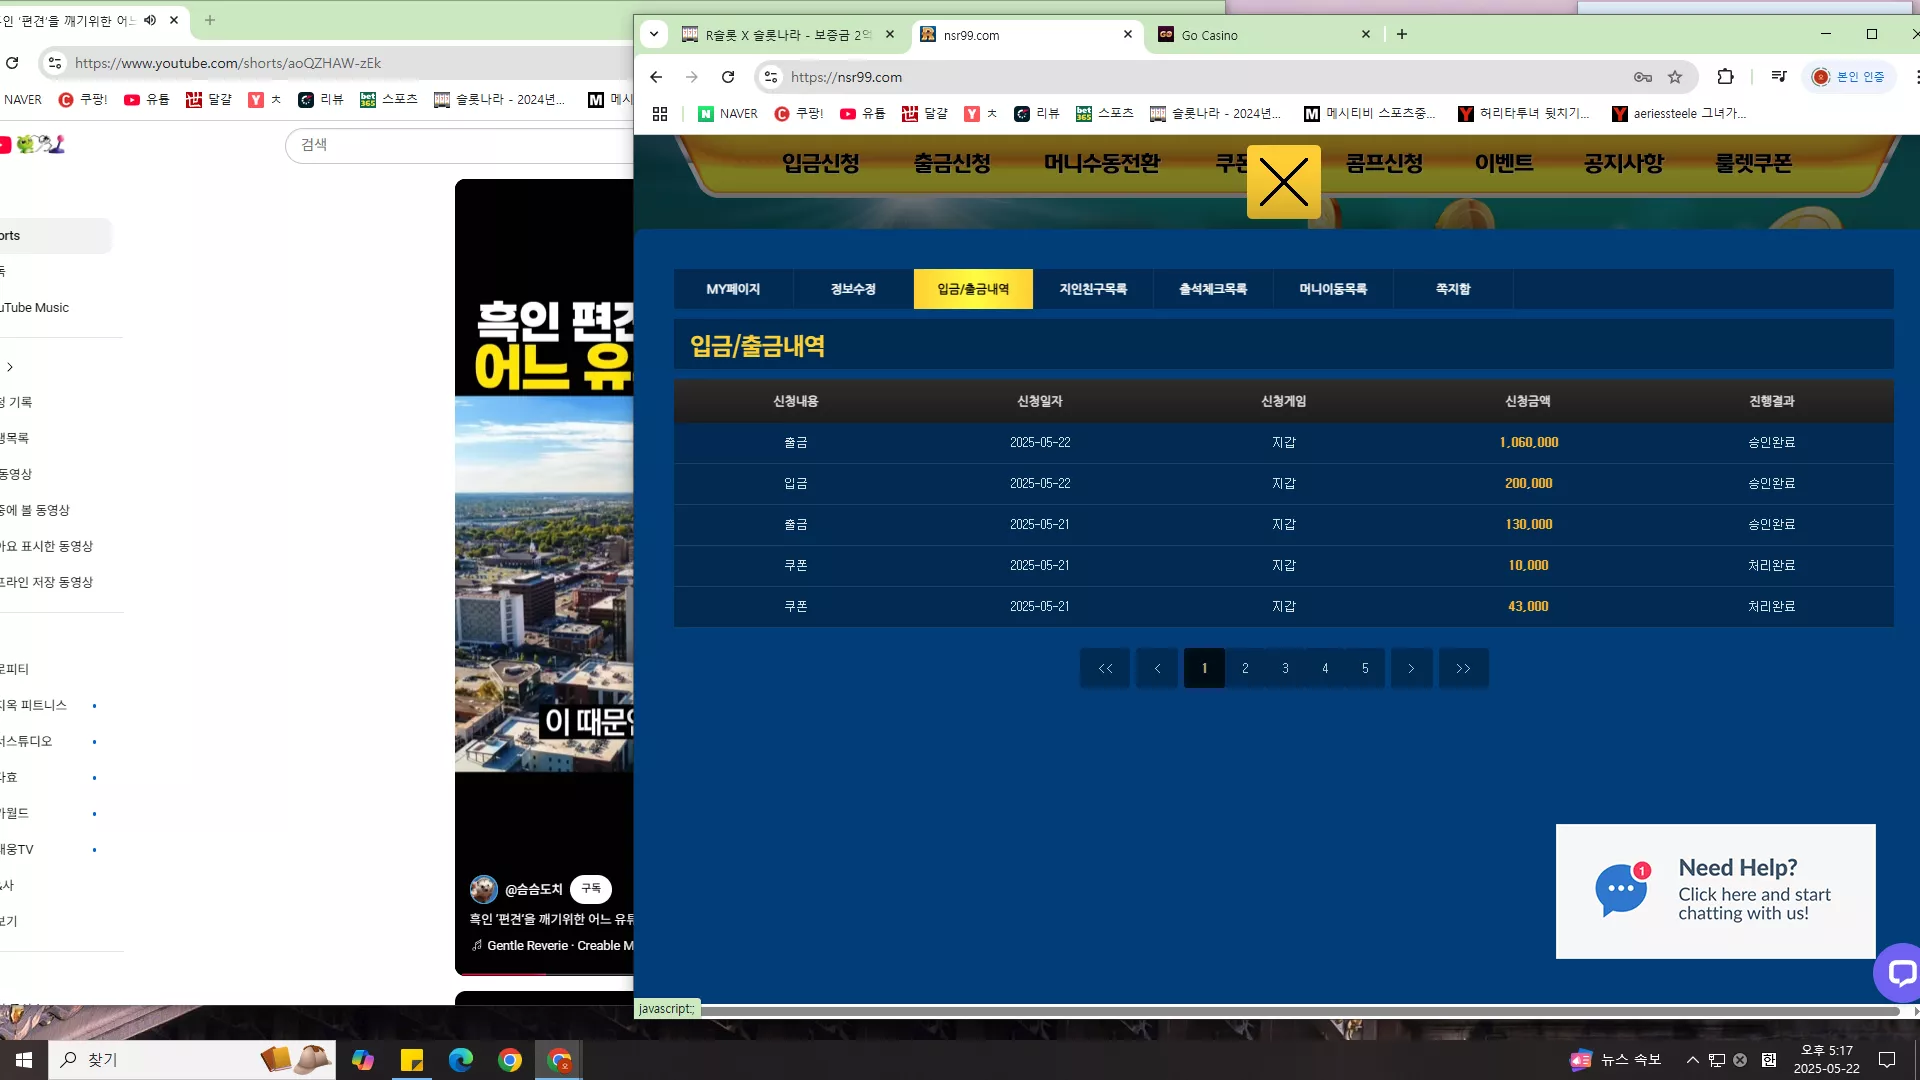Subscribe with the 구독 button

click(591, 888)
